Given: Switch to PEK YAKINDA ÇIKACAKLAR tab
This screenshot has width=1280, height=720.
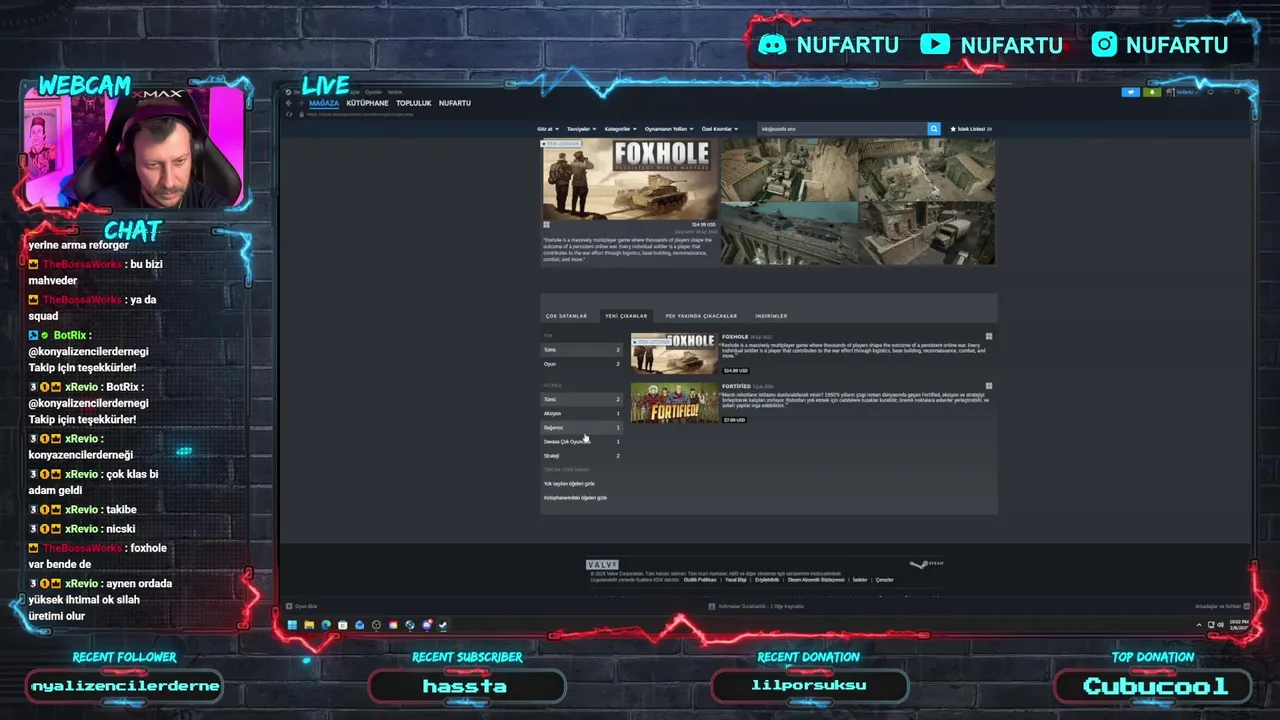Looking at the screenshot, I should coord(701,316).
